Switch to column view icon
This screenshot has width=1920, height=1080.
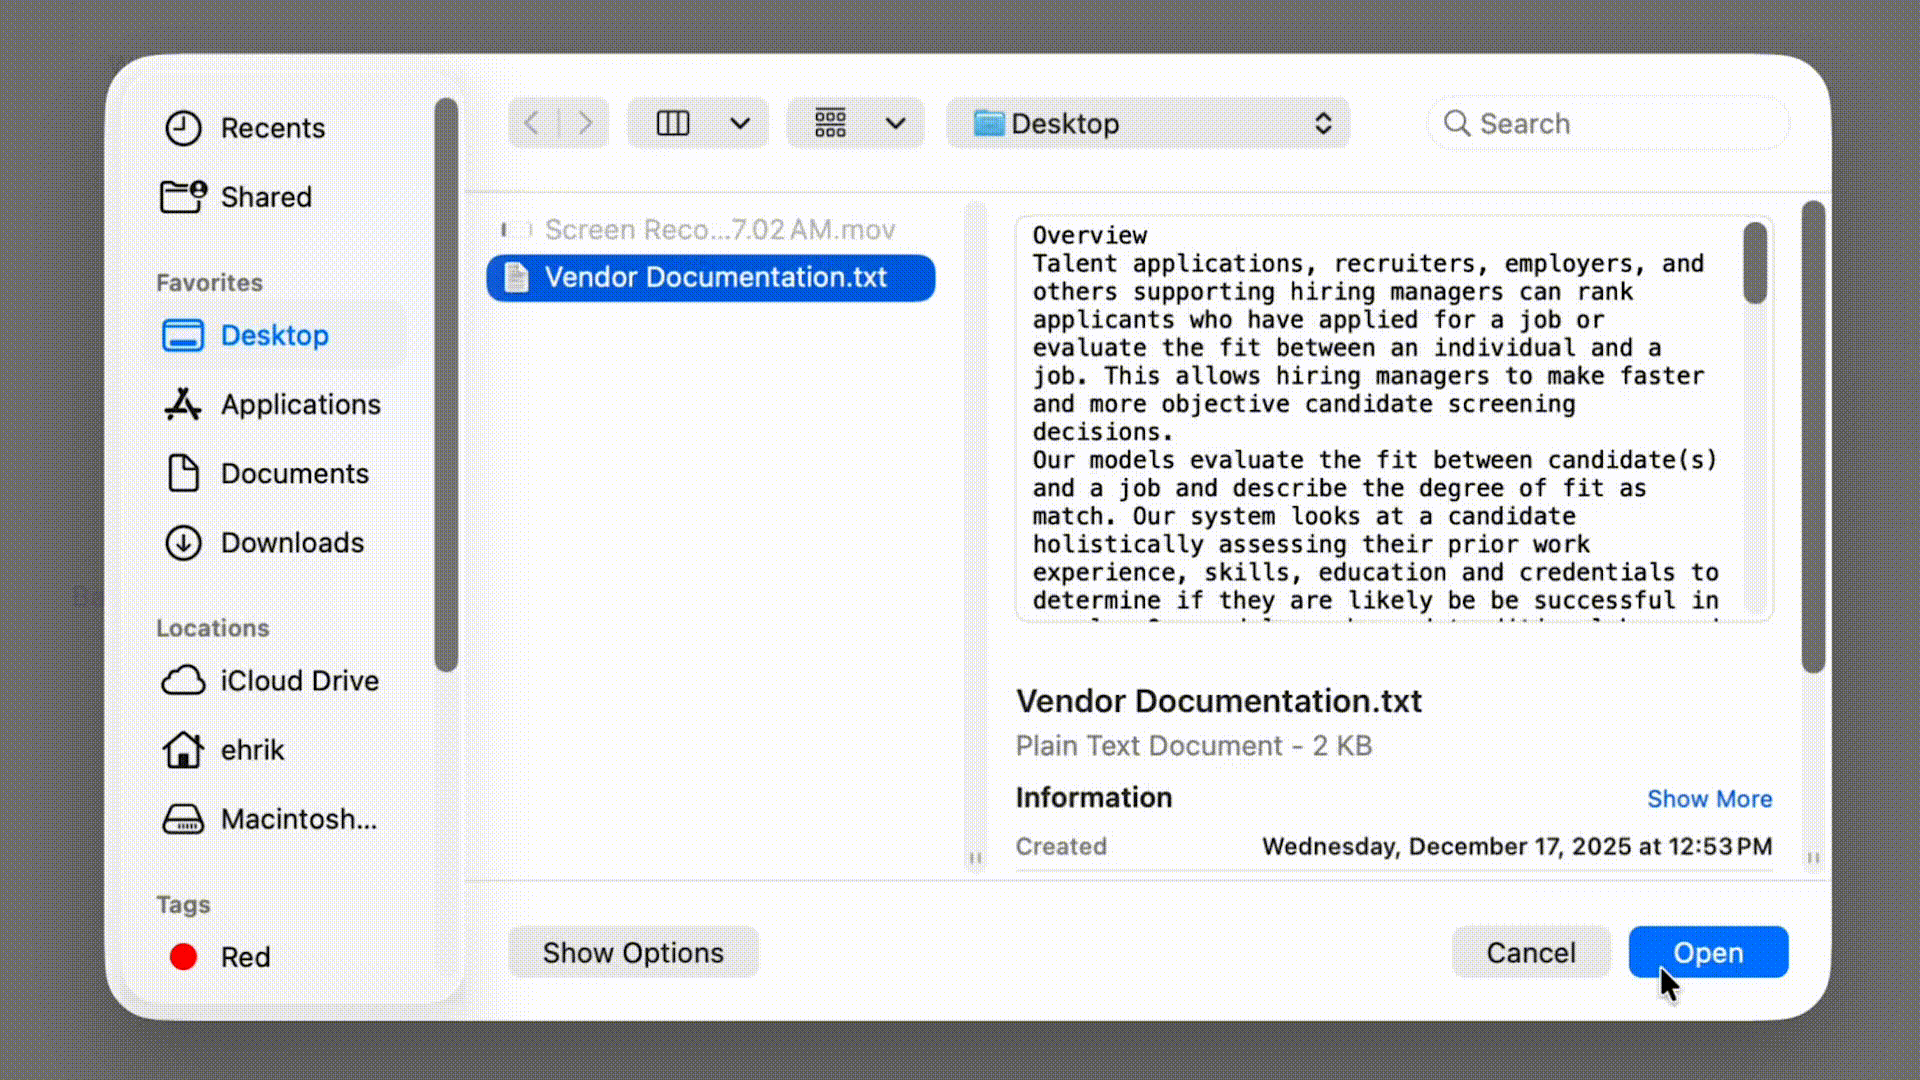tap(672, 123)
